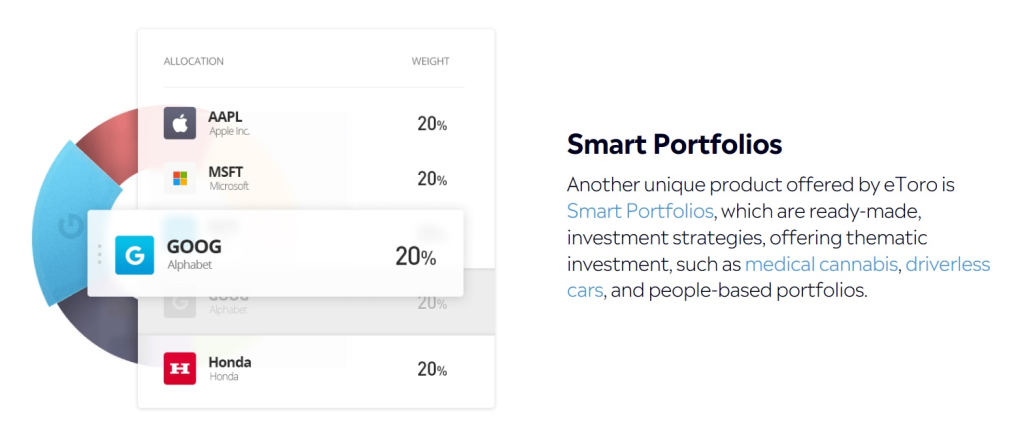
Task: Select the AAPL ticker label
Action: [225, 117]
